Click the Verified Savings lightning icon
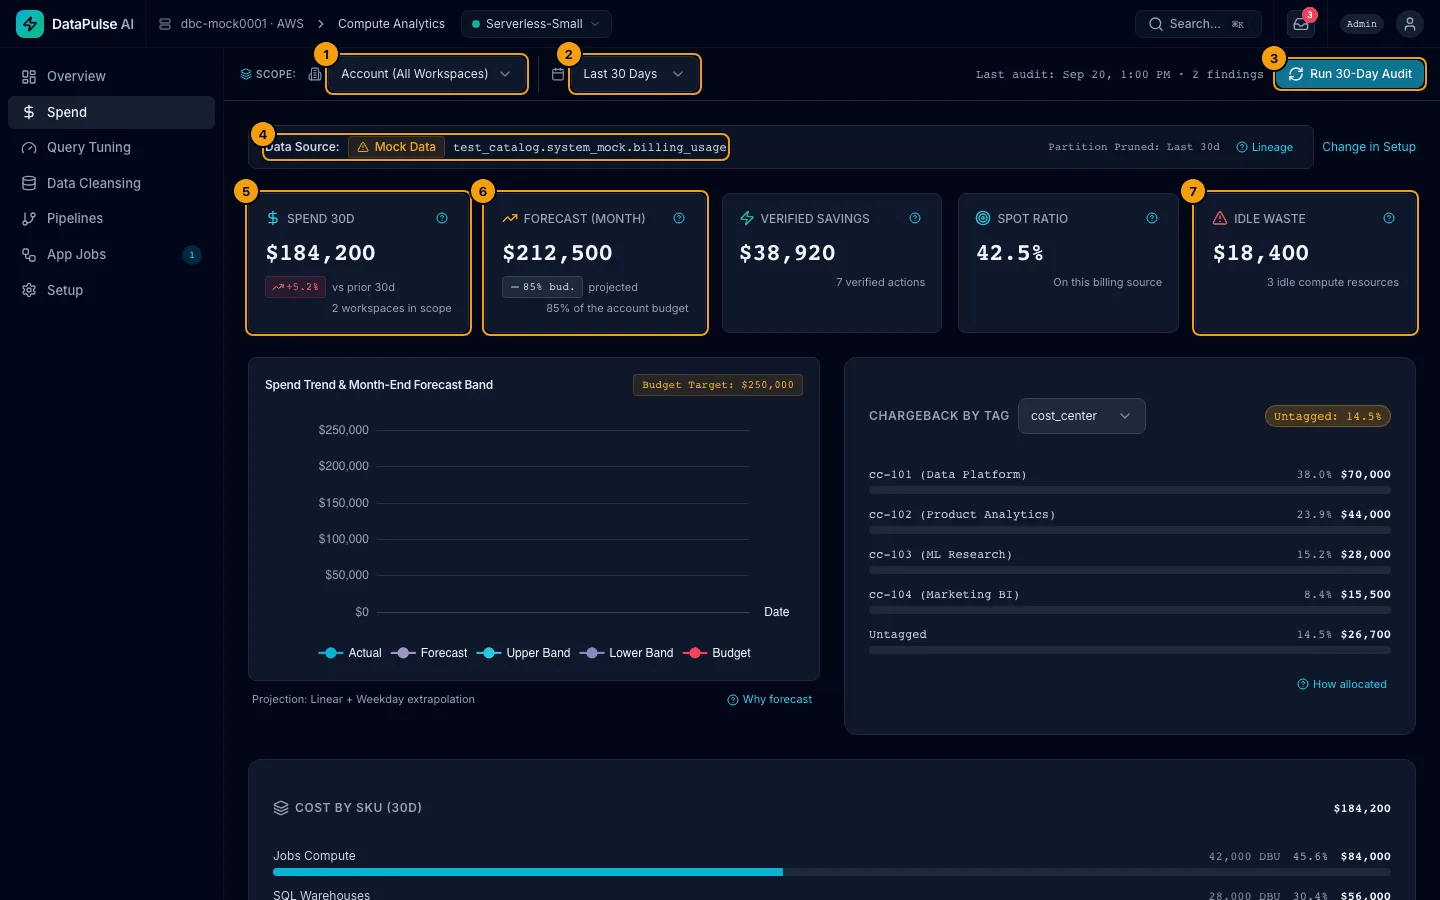1440x900 pixels. (747, 218)
